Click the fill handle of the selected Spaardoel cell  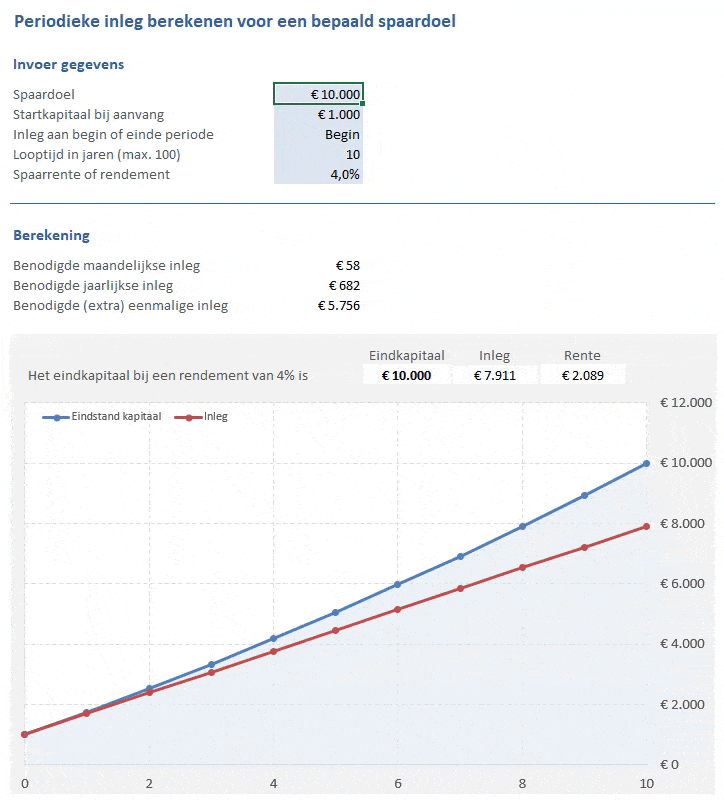point(362,104)
